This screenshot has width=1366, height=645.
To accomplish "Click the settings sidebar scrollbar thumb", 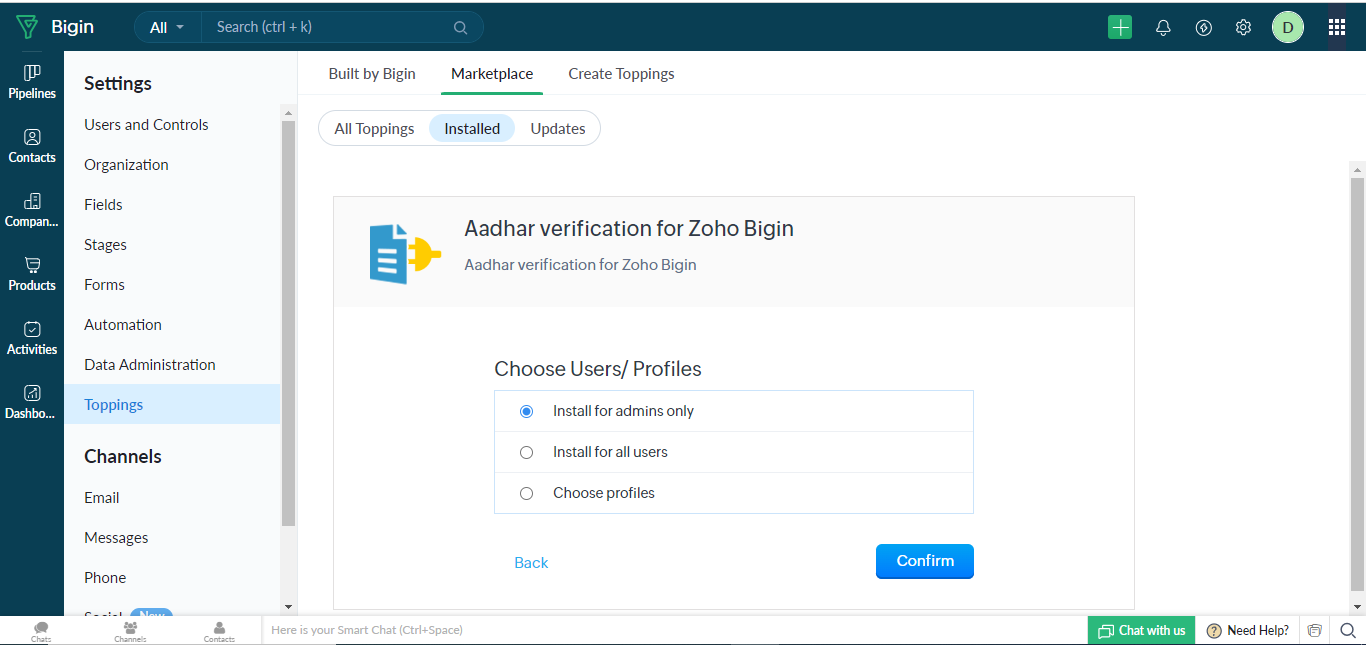I will [x=289, y=323].
